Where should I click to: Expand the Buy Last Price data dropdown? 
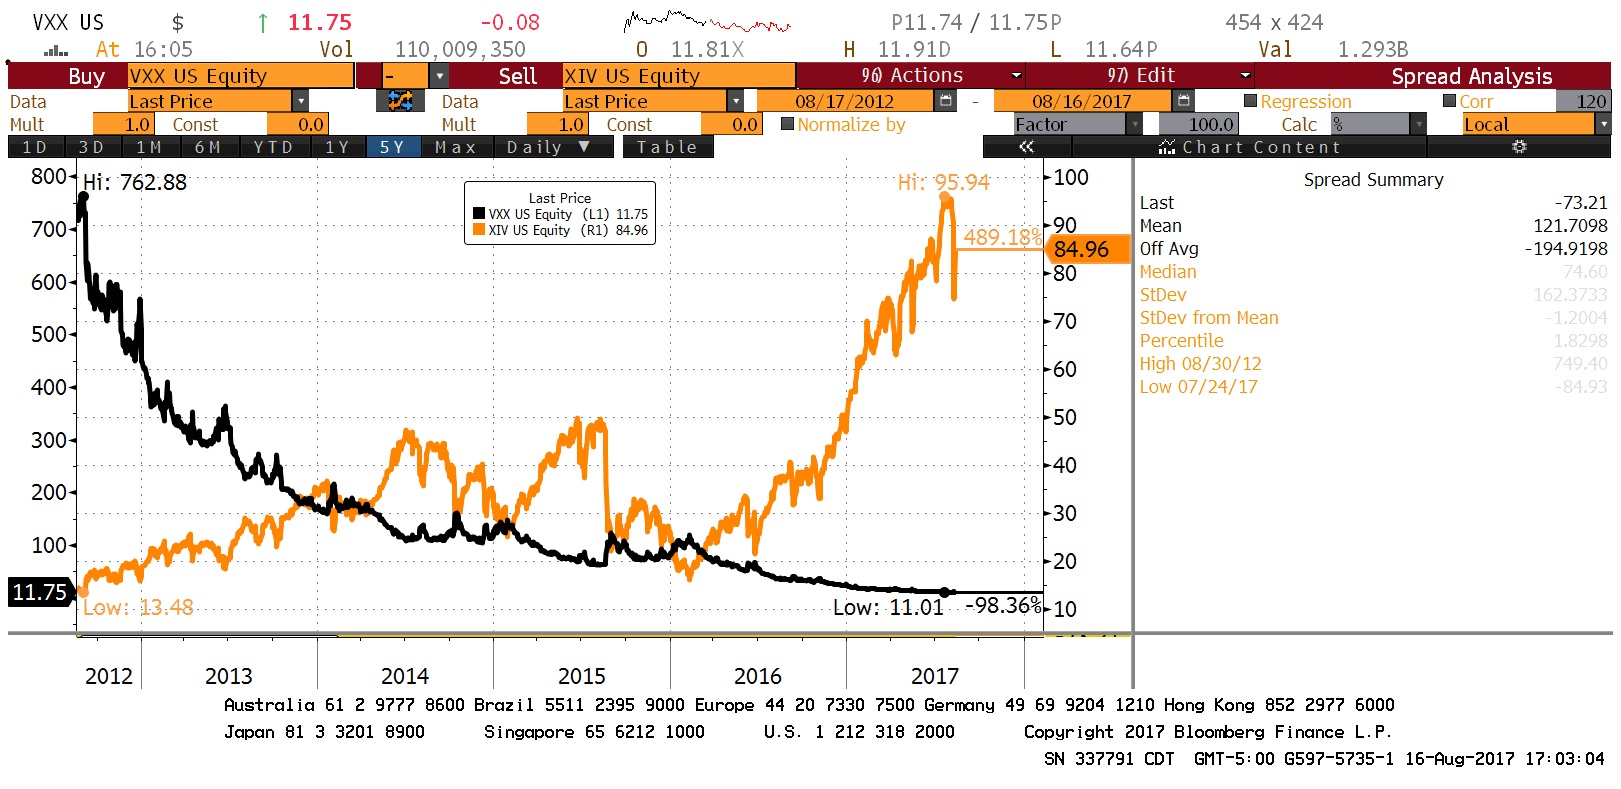click(x=300, y=101)
